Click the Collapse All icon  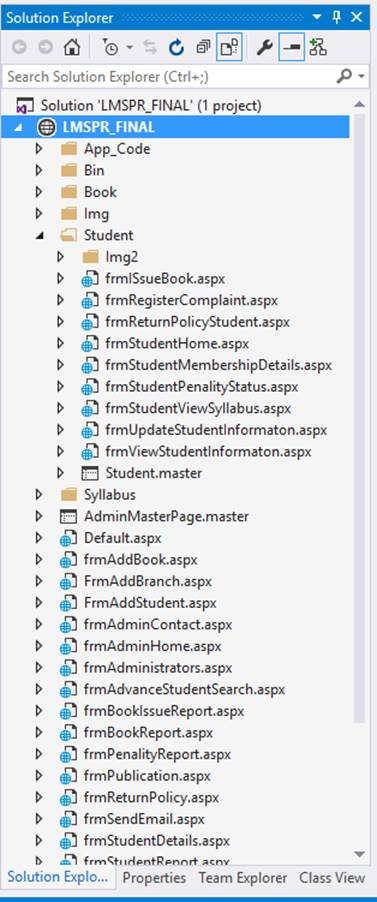[x=203, y=48]
